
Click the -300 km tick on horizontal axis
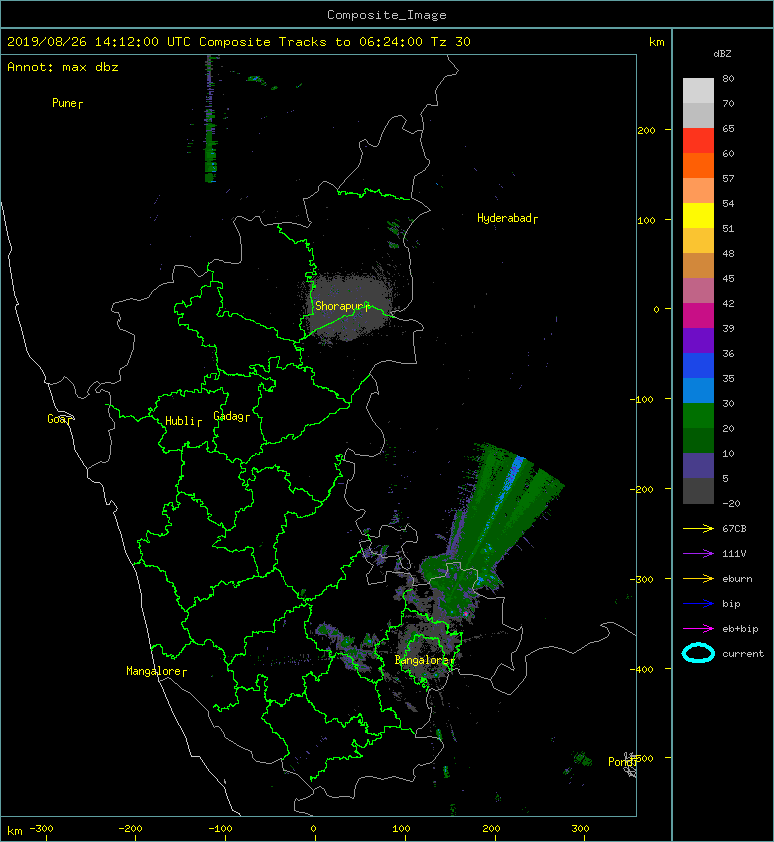(x=41, y=829)
